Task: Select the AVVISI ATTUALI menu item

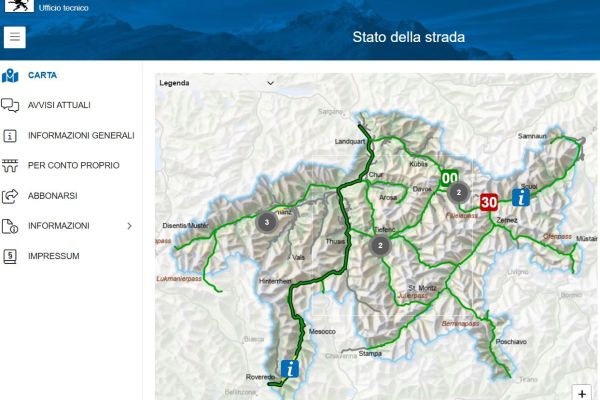Action: [x=59, y=105]
